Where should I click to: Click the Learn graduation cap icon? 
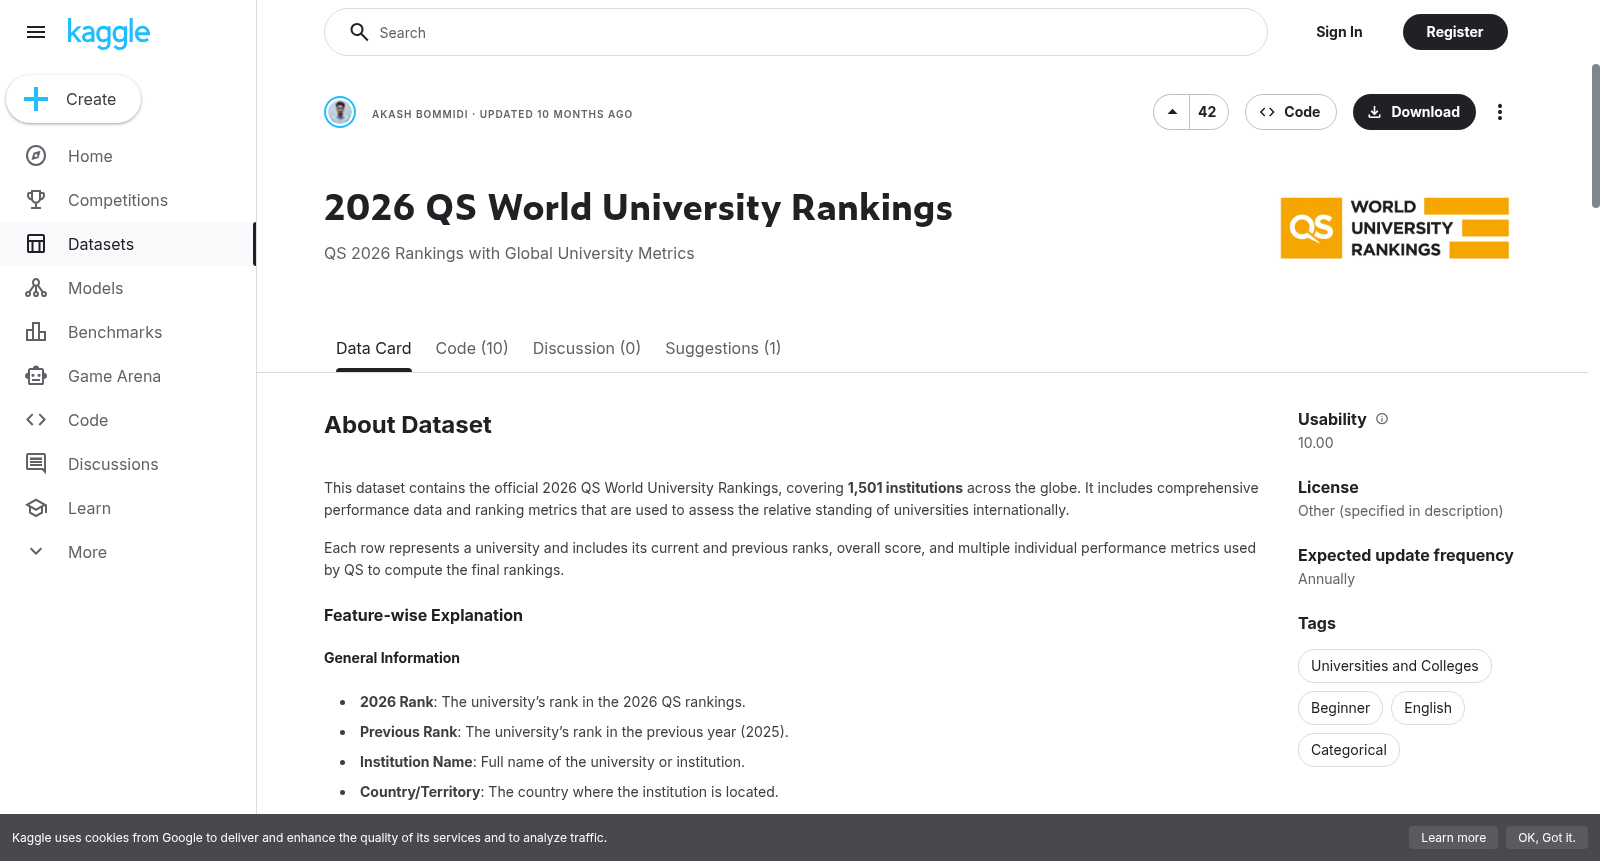(x=36, y=508)
